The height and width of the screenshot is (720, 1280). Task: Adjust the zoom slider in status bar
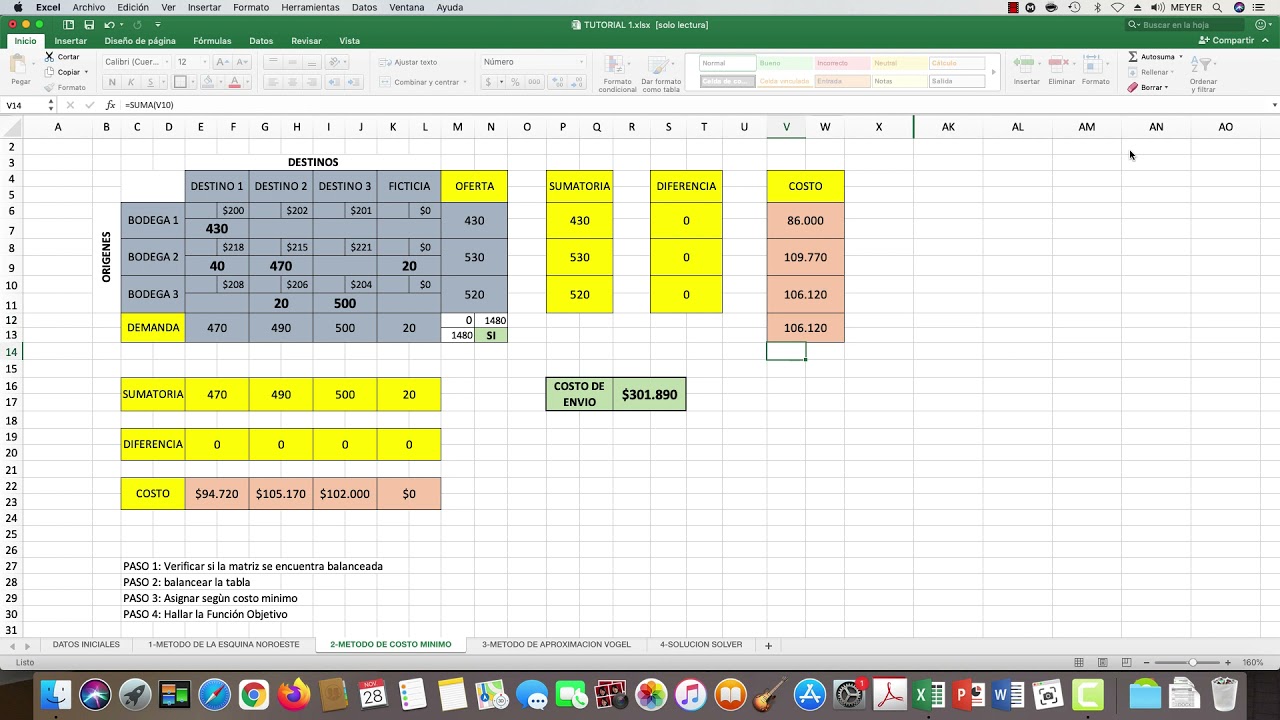pyautogui.click(x=1192, y=662)
